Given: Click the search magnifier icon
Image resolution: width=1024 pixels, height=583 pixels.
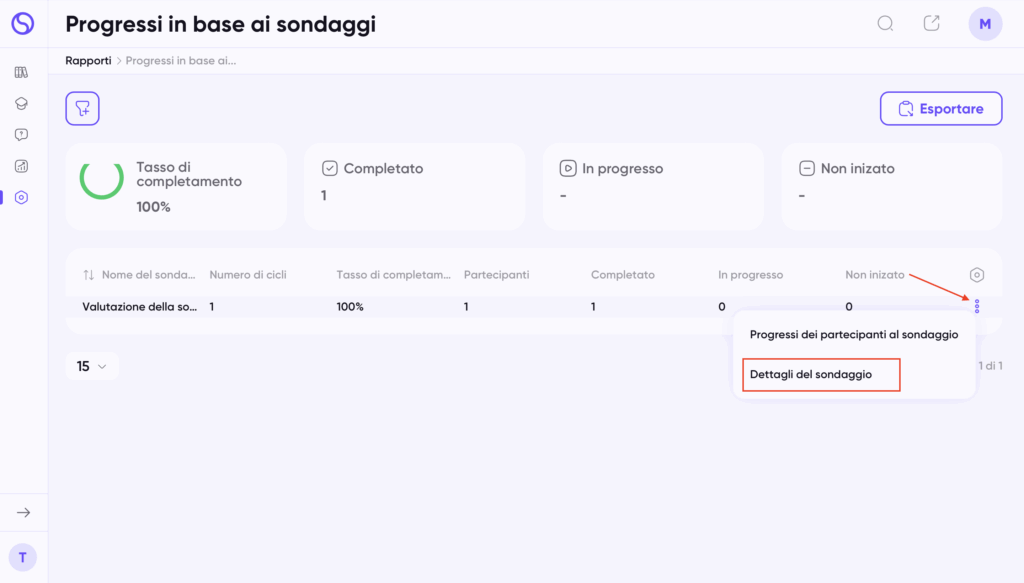Looking at the screenshot, I should point(885,24).
